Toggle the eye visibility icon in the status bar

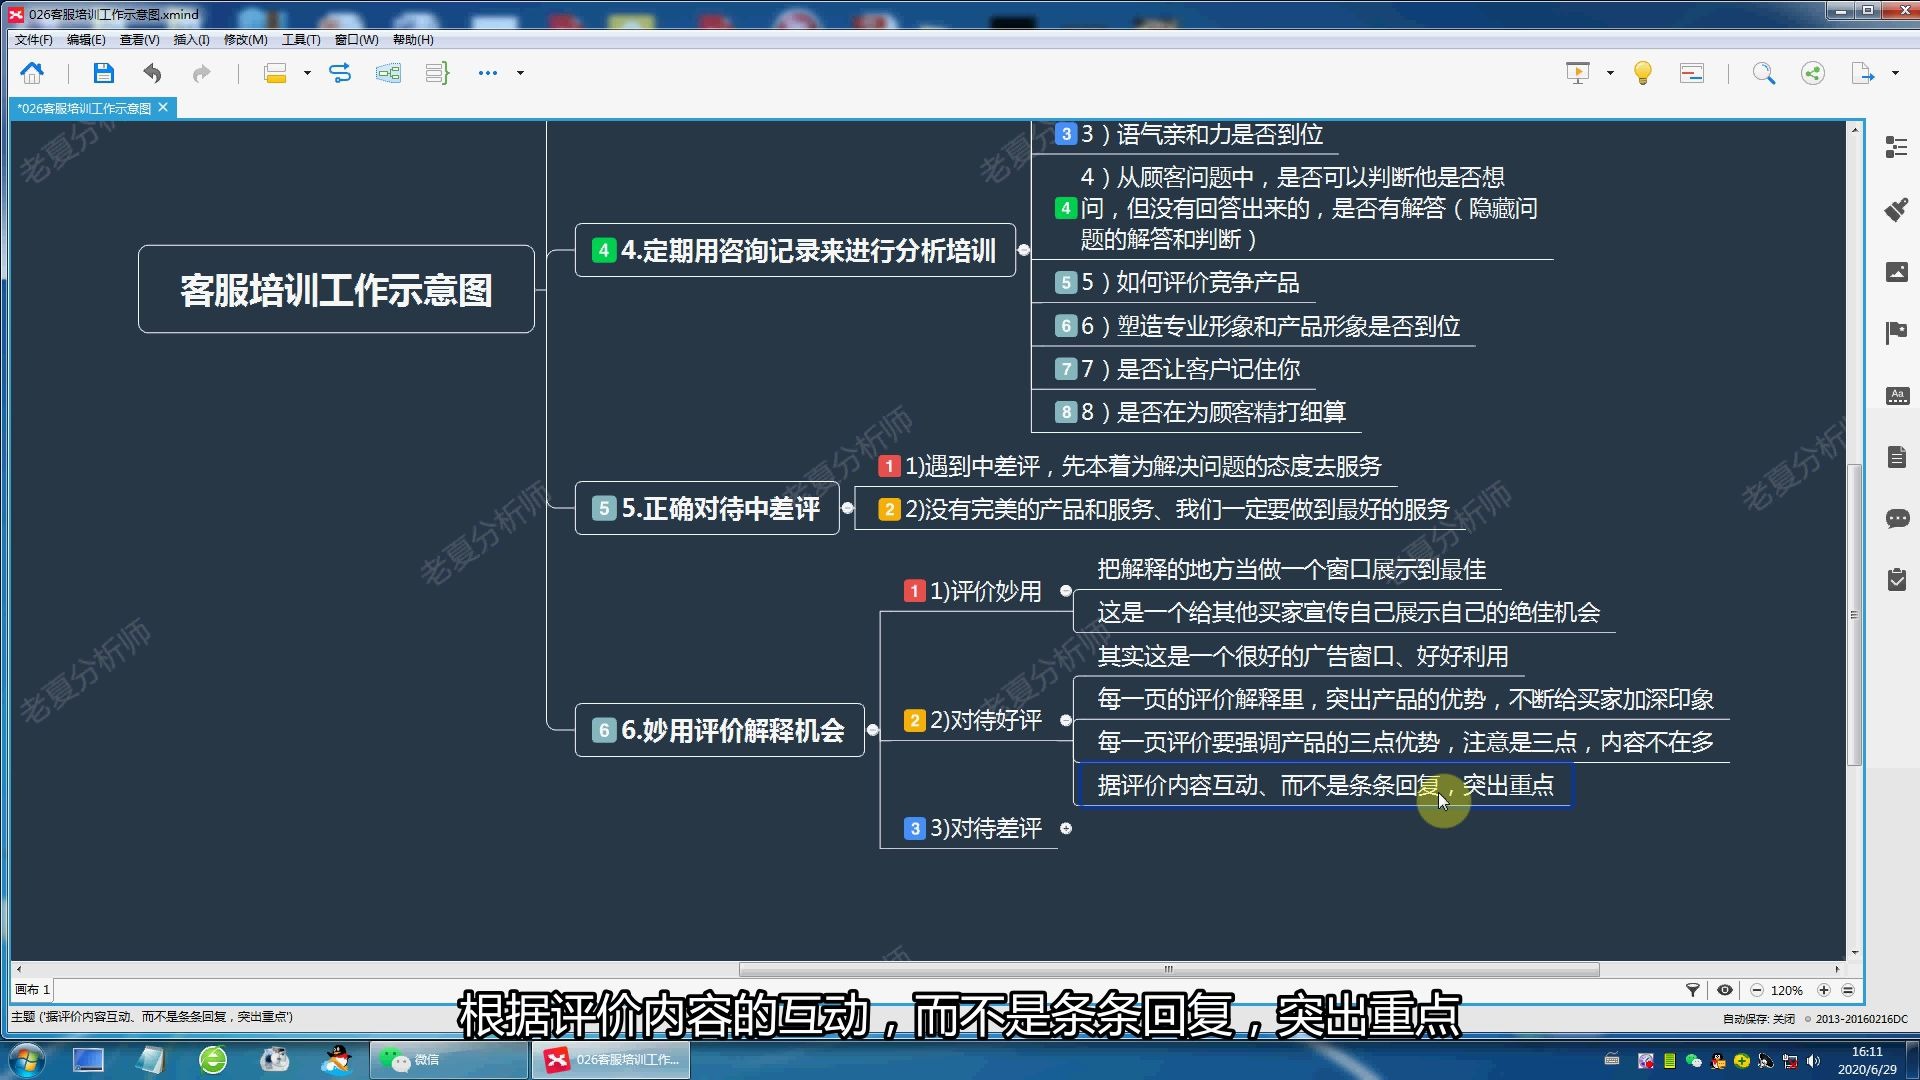tap(1725, 990)
